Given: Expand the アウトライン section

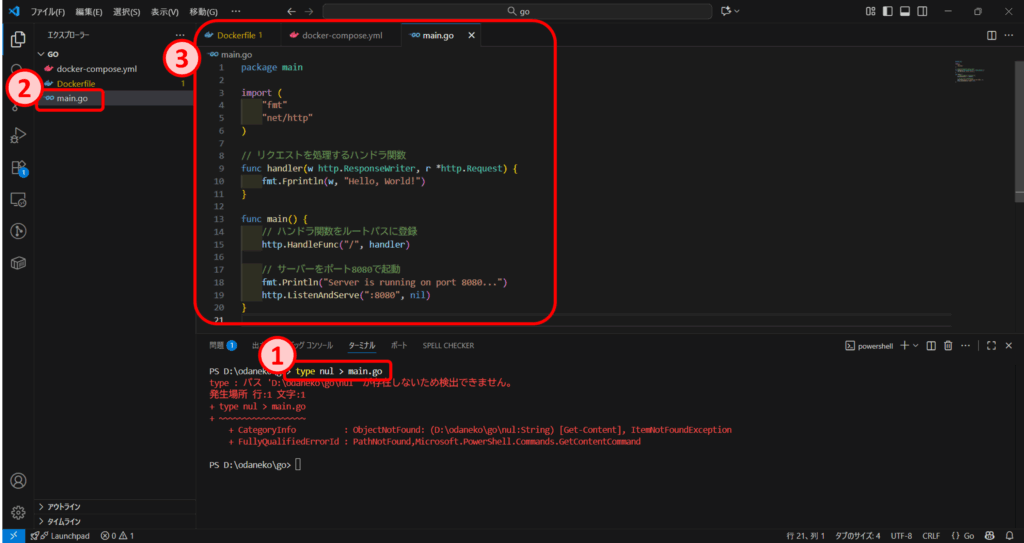Looking at the screenshot, I should [x=64, y=506].
